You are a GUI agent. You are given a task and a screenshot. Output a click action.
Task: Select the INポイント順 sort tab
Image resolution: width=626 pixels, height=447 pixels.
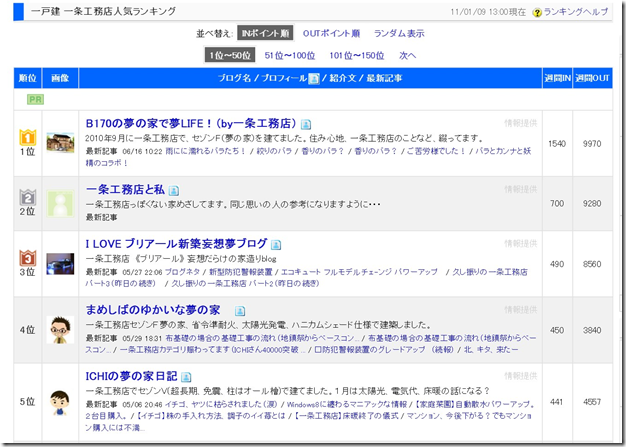click(265, 33)
